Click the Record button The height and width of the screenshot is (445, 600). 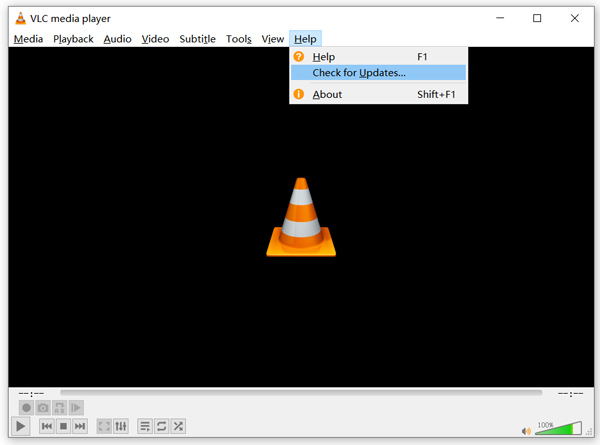26,408
